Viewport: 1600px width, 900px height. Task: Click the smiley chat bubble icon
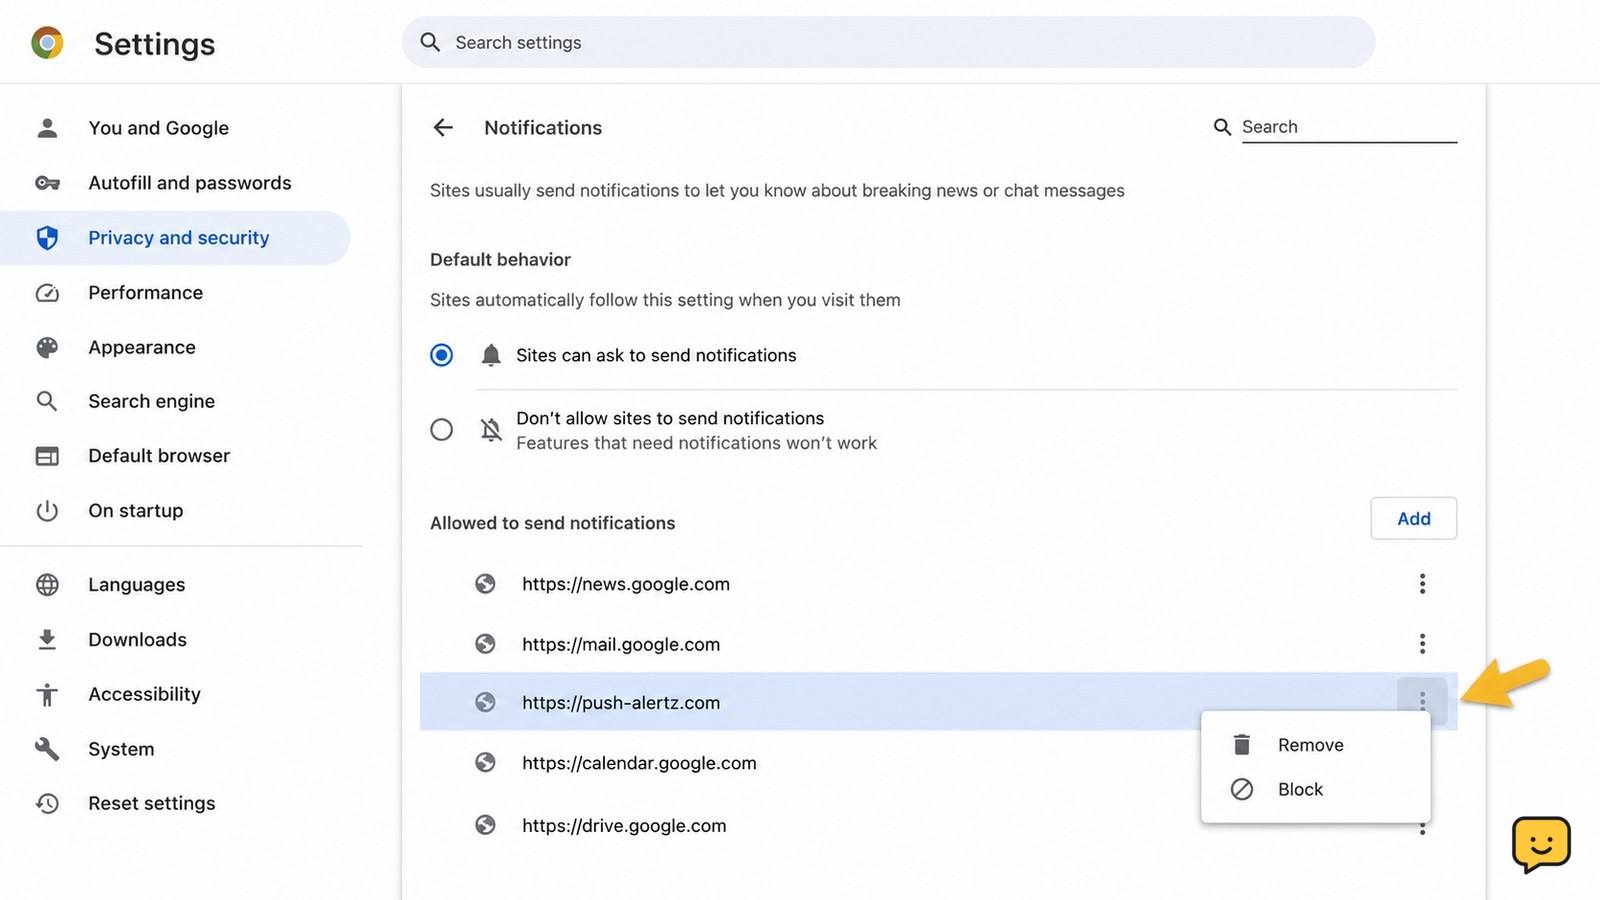pyautogui.click(x=1541, y=844)
